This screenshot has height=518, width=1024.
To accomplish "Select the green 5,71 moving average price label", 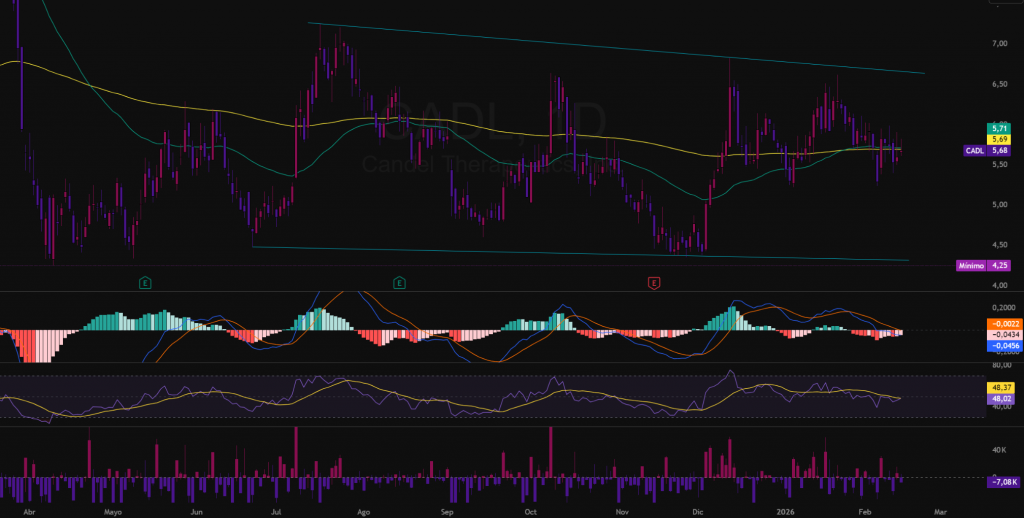I will tap(1000, 129).
